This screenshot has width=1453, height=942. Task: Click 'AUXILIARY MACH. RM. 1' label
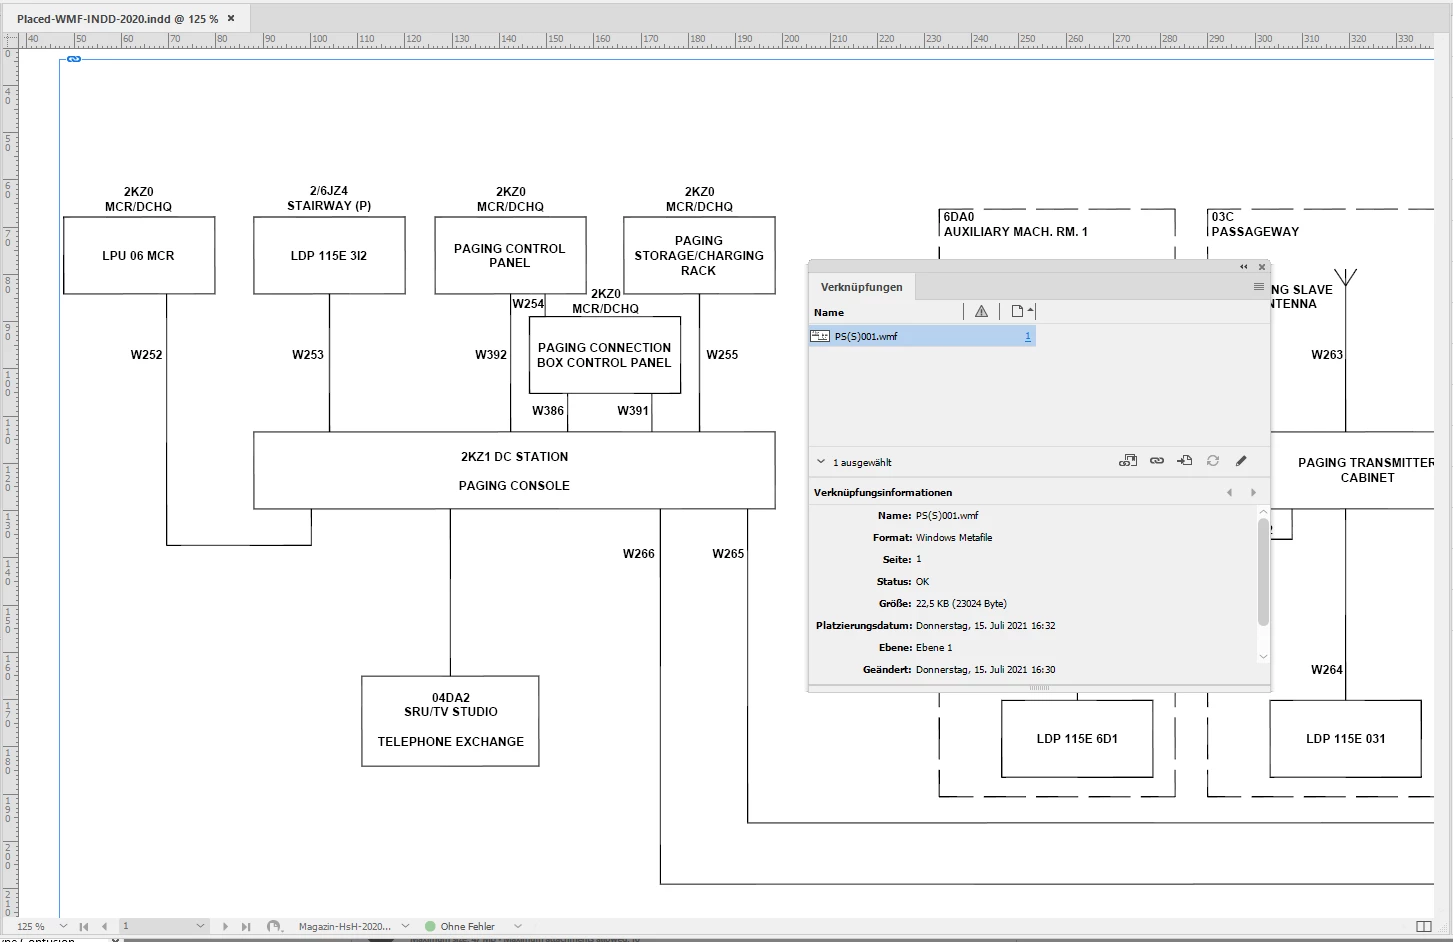1016,232
